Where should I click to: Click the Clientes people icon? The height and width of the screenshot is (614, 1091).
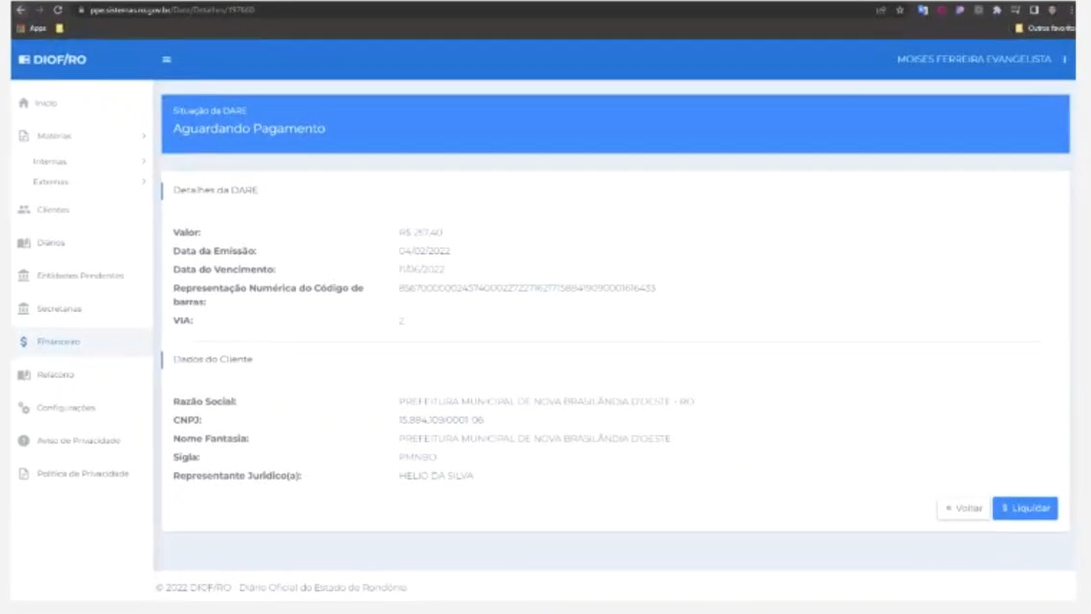pyautogui.click(x=24, y=210)
